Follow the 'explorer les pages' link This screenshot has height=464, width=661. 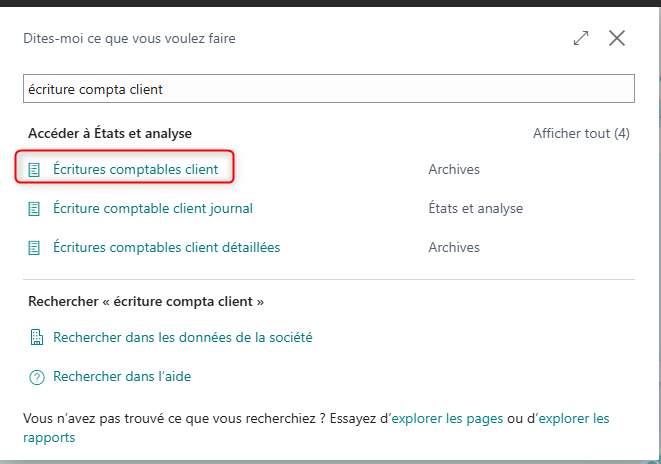tap(447, 418)
